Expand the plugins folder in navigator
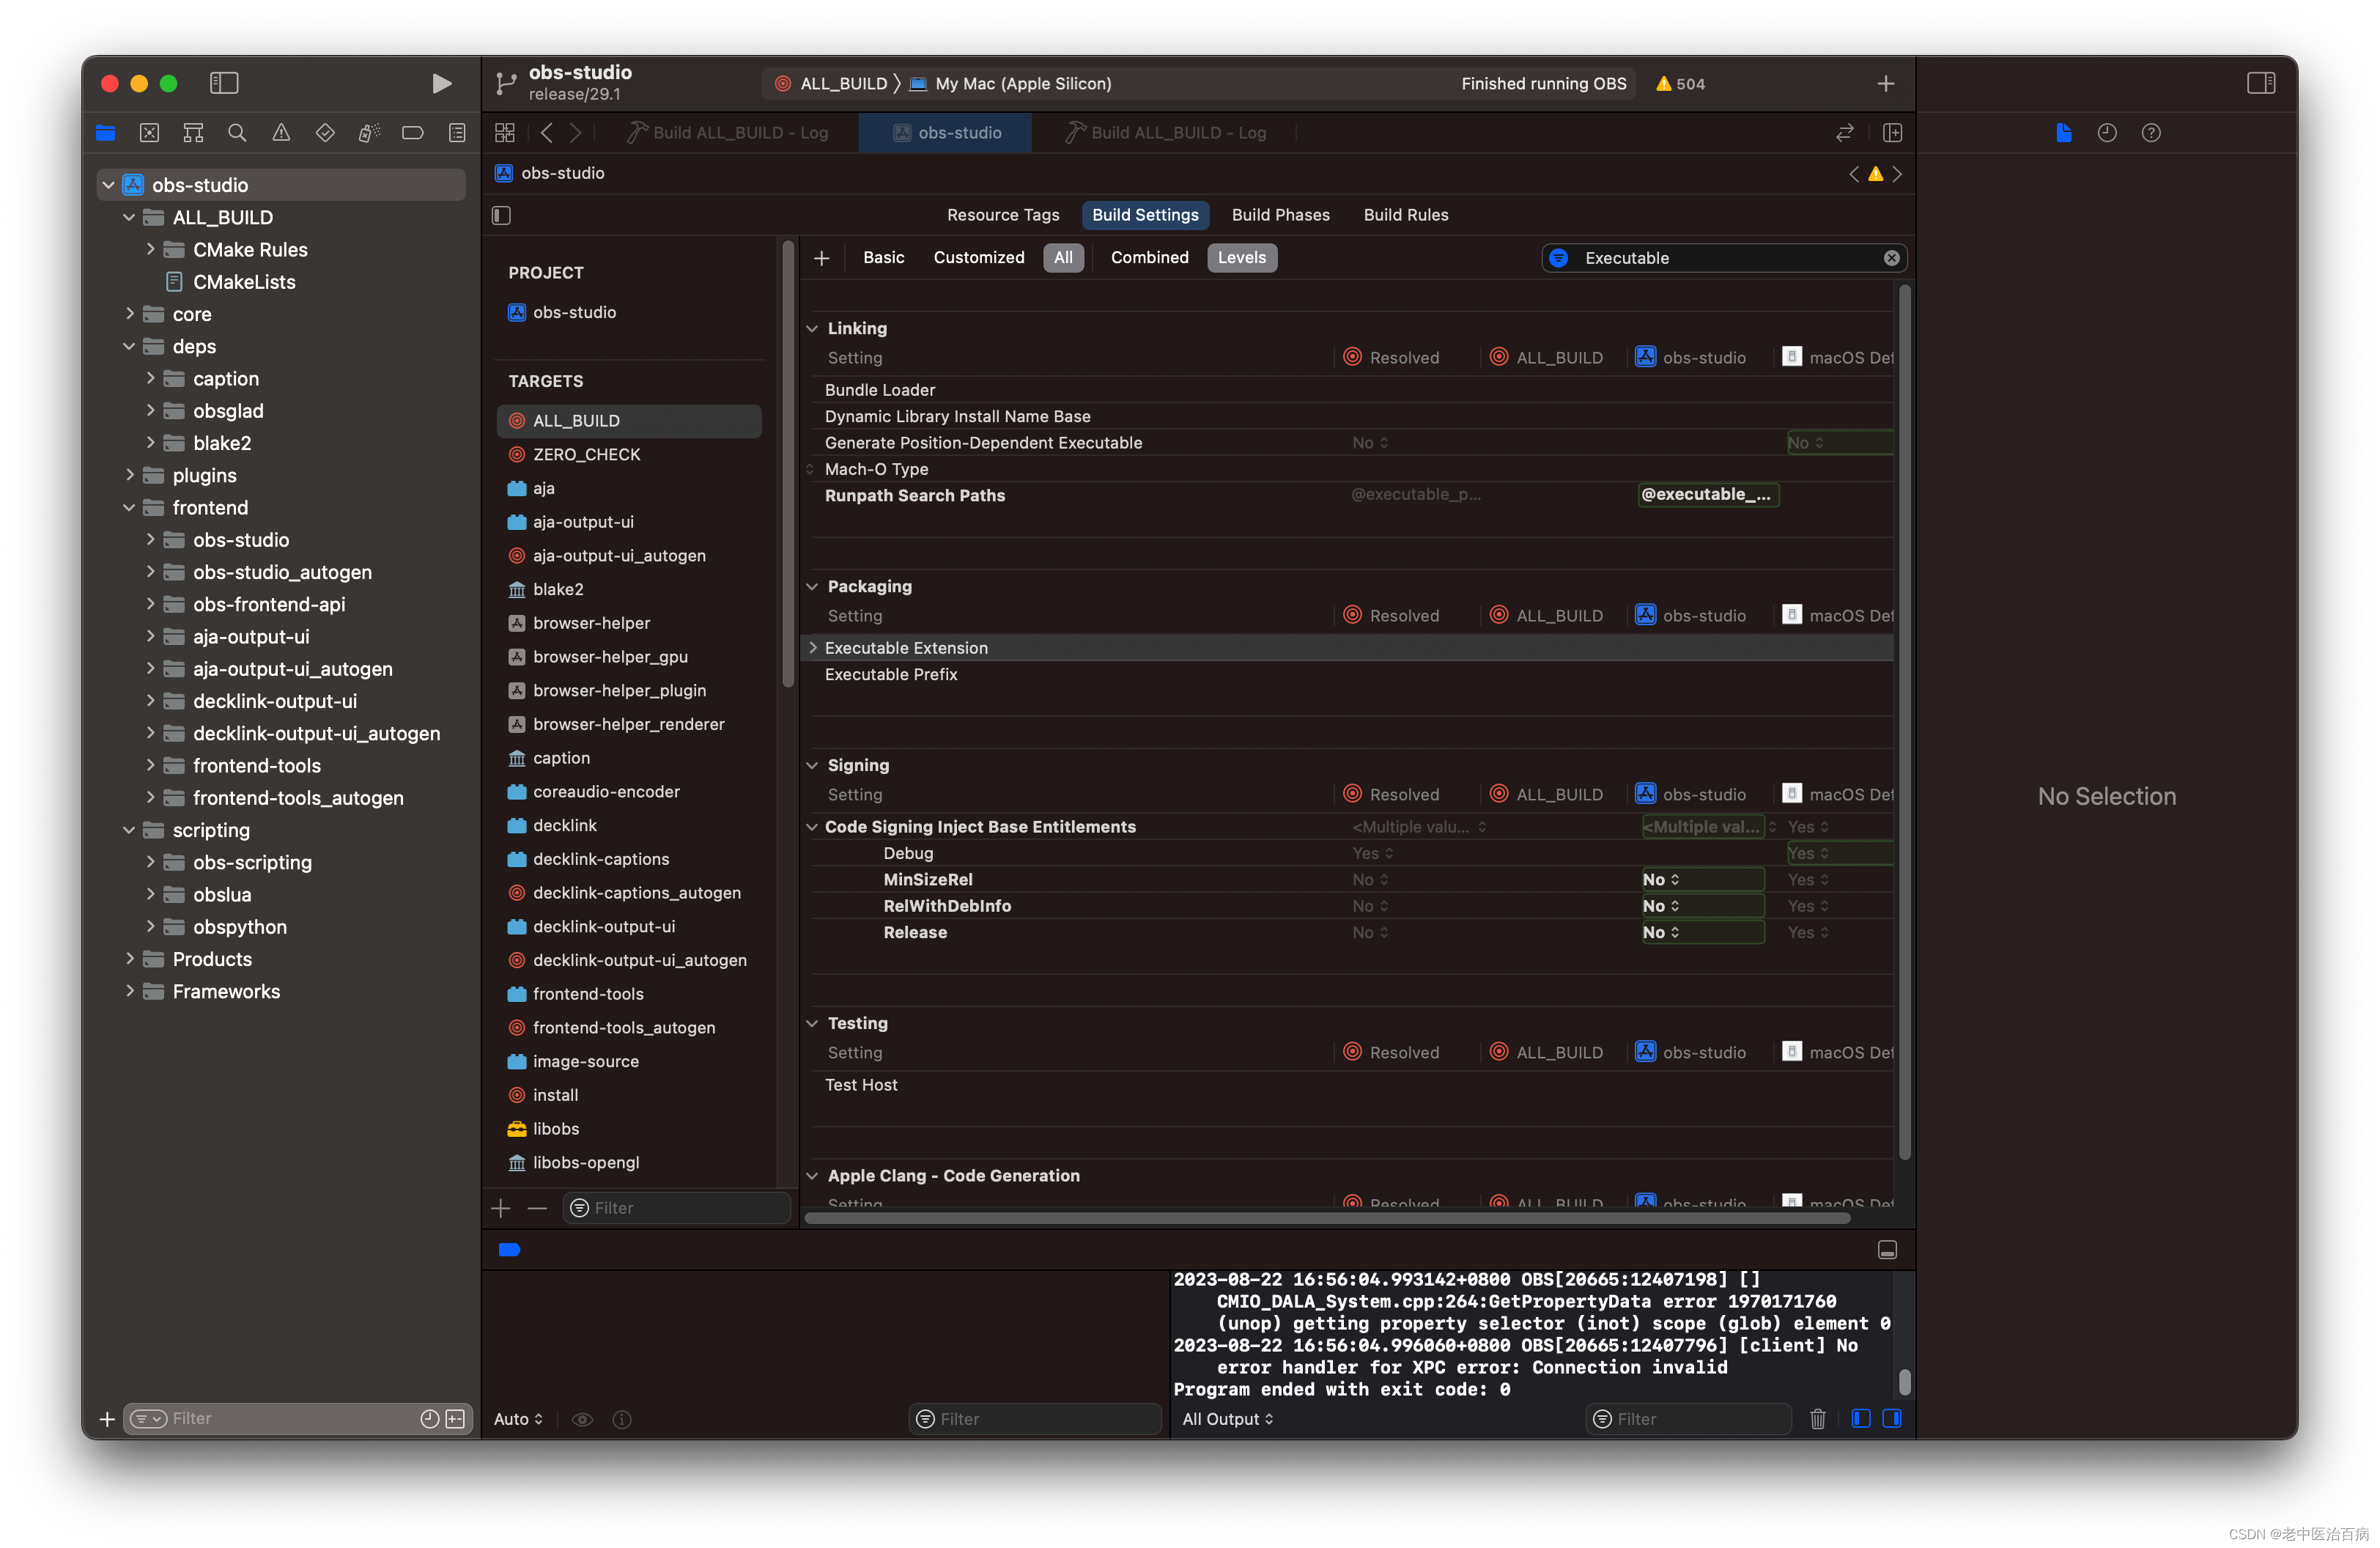The width and height of the screenshot is (2380, 1548). point(130,475)
